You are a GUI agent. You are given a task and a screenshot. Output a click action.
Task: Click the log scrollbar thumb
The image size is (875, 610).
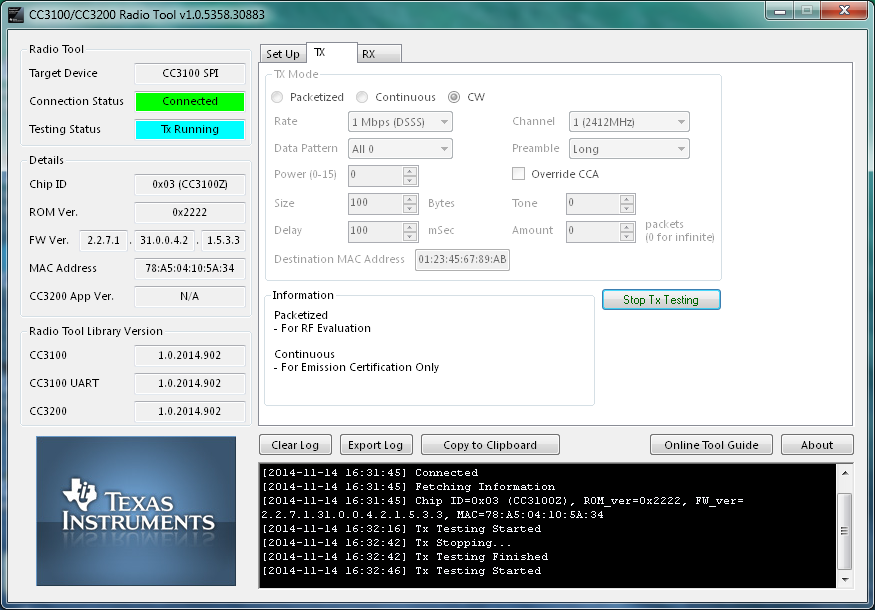(x=845, y=531)
